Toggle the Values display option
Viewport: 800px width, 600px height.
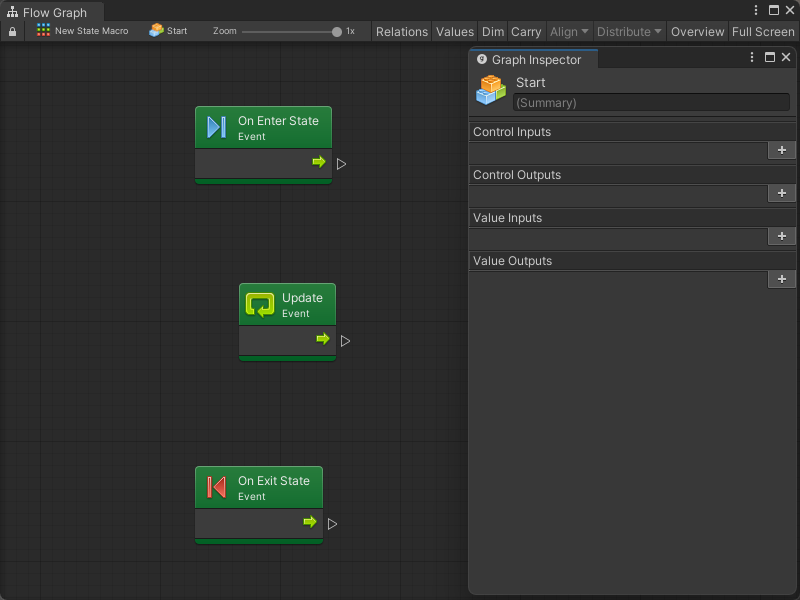point(455,31)
